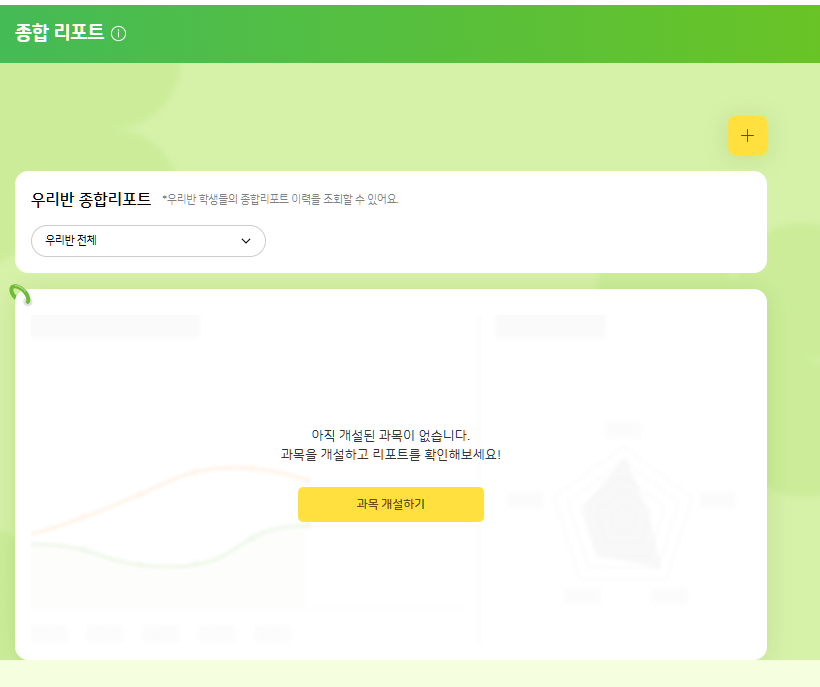Click the blurred title placeholder above radar chart

pyautogui.click(x=550, y=326)
